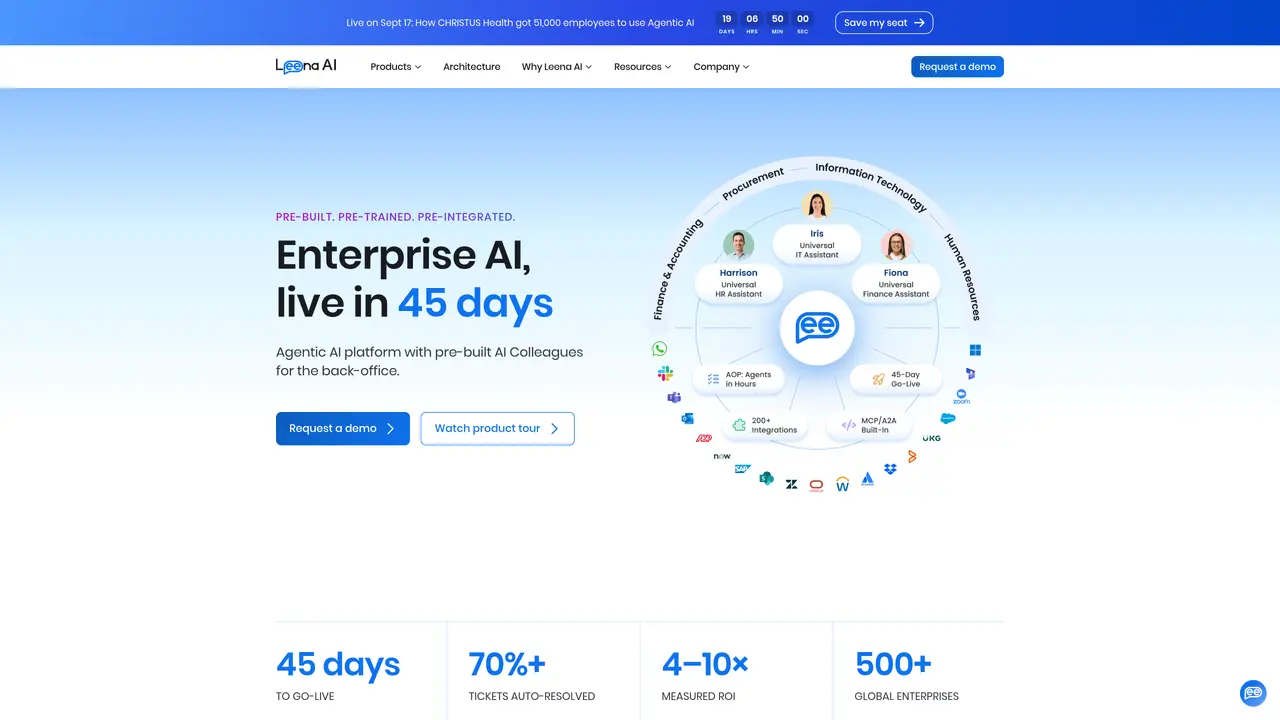Click the Atlassian integration icon
This screenshot has height=720, width=1280.
(x=868, y=479)
